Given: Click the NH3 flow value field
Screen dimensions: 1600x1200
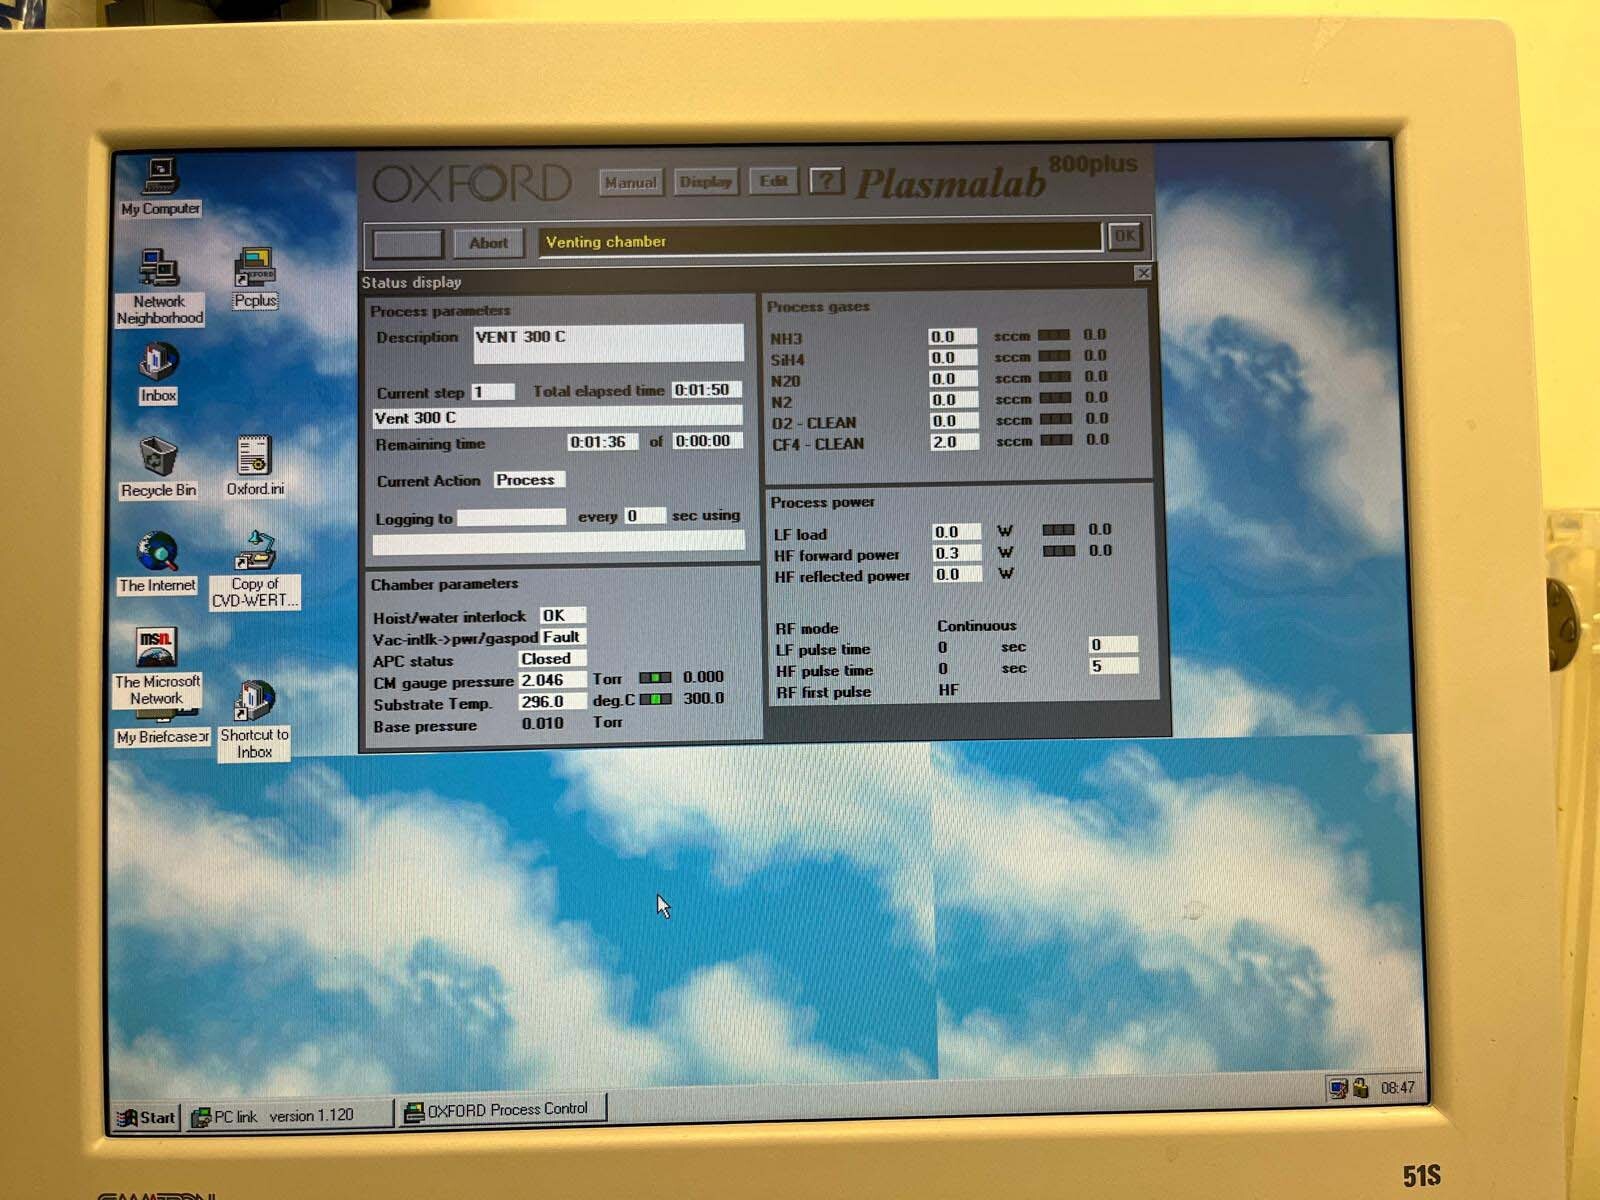Looking at the screenshot, I should pyautogui.click(x=952, y=337).
